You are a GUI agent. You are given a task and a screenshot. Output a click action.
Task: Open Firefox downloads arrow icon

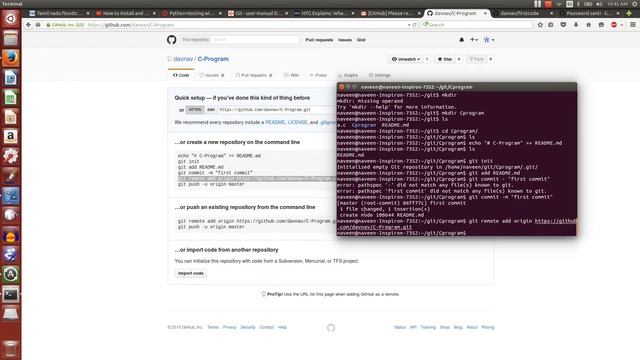click(x=576, y=25)
